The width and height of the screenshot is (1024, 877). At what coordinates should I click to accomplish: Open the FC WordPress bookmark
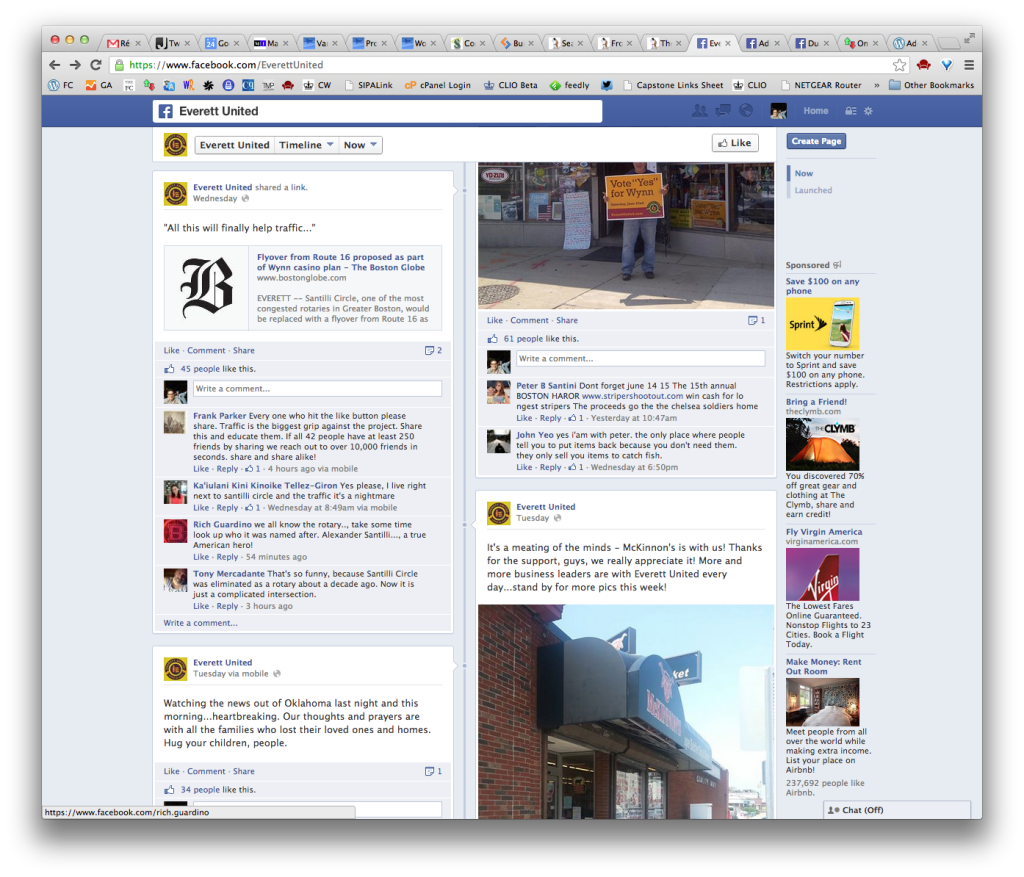point(61,85)
